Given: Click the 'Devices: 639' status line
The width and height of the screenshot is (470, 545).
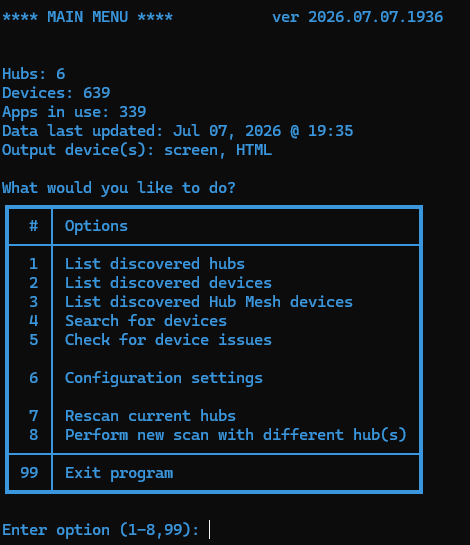Looking at the screenshot, I should [56, 93].
